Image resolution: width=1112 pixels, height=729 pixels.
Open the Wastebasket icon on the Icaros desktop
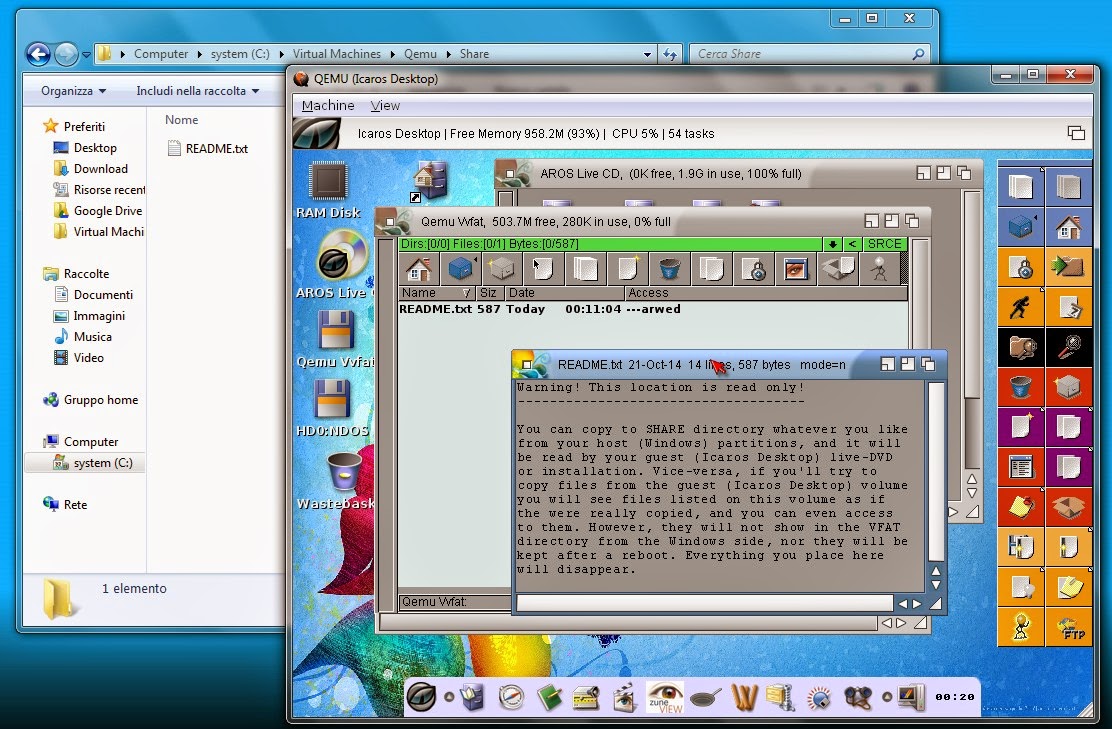(x=345, y=470)
